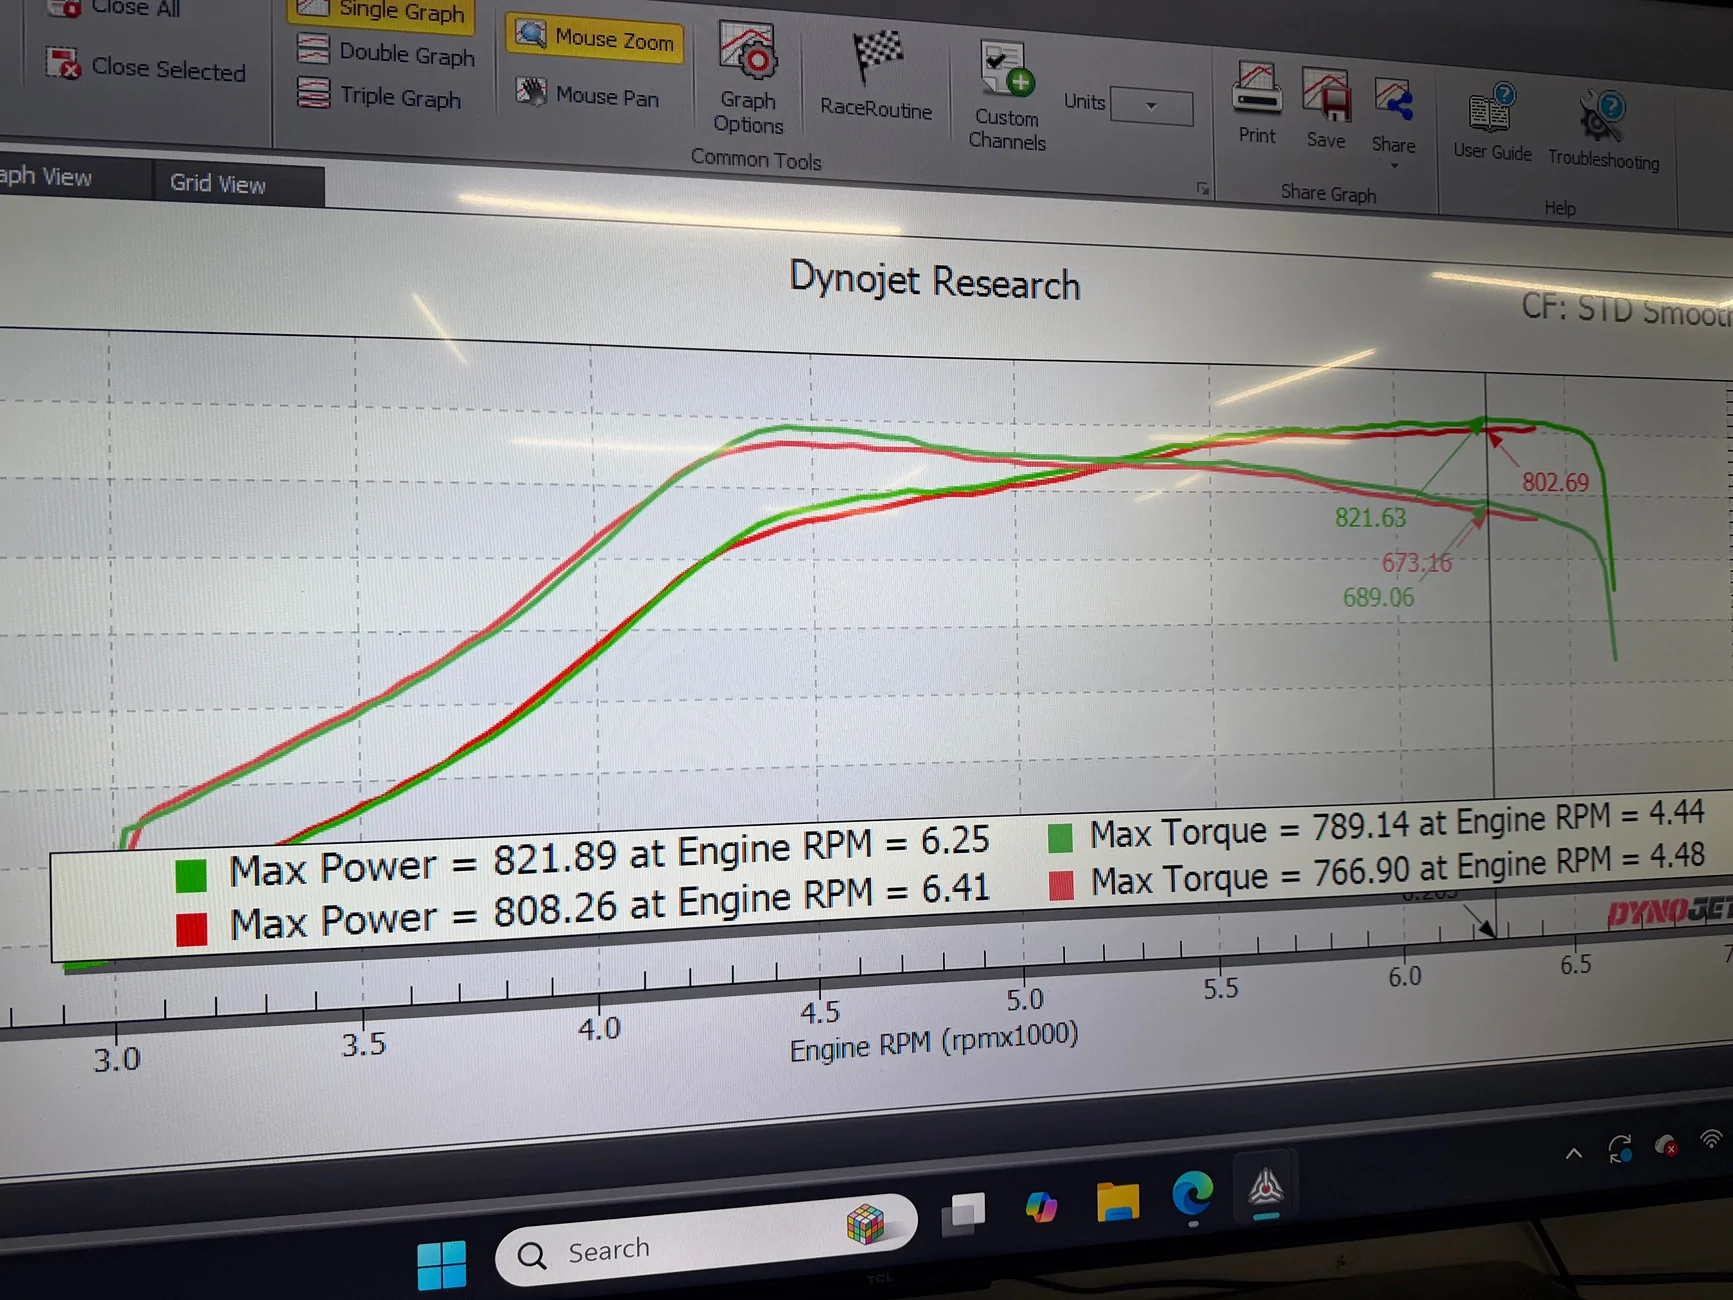Click the 6.0 RPM axis tick label
The height and width of the screenshot is (1300, 1733).
[1404, 976]
